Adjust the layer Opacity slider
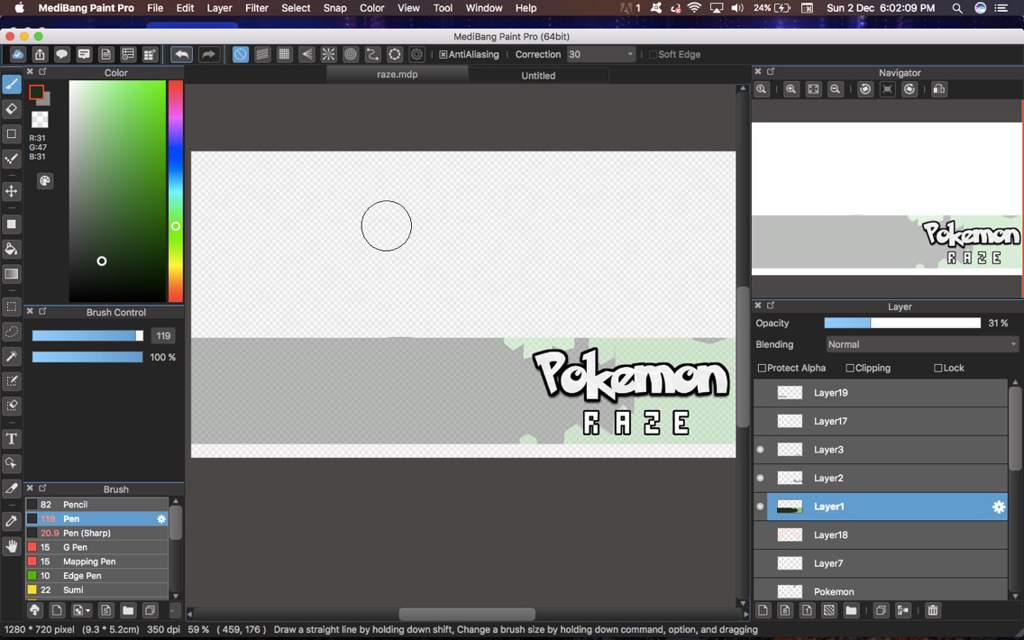 coord(902,323)
